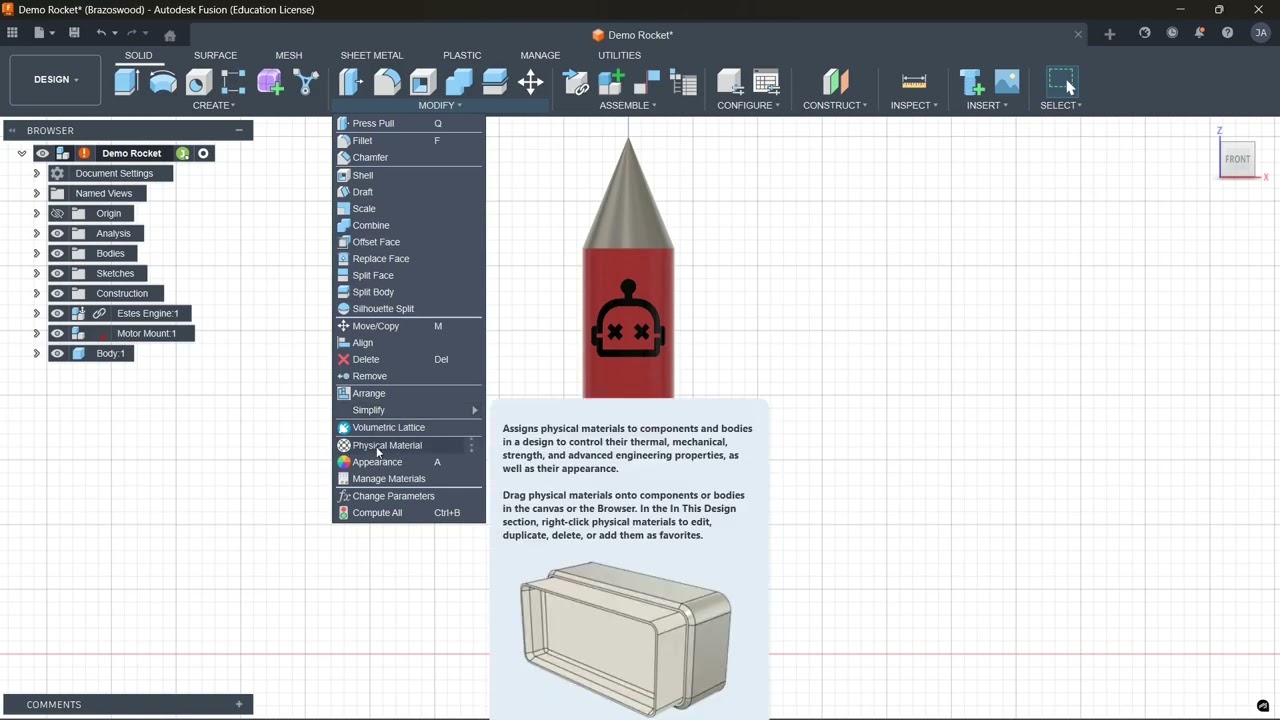Open Manage Materials from the menu
Screen dimensions: 1280x720
click(x=408, y=479)
